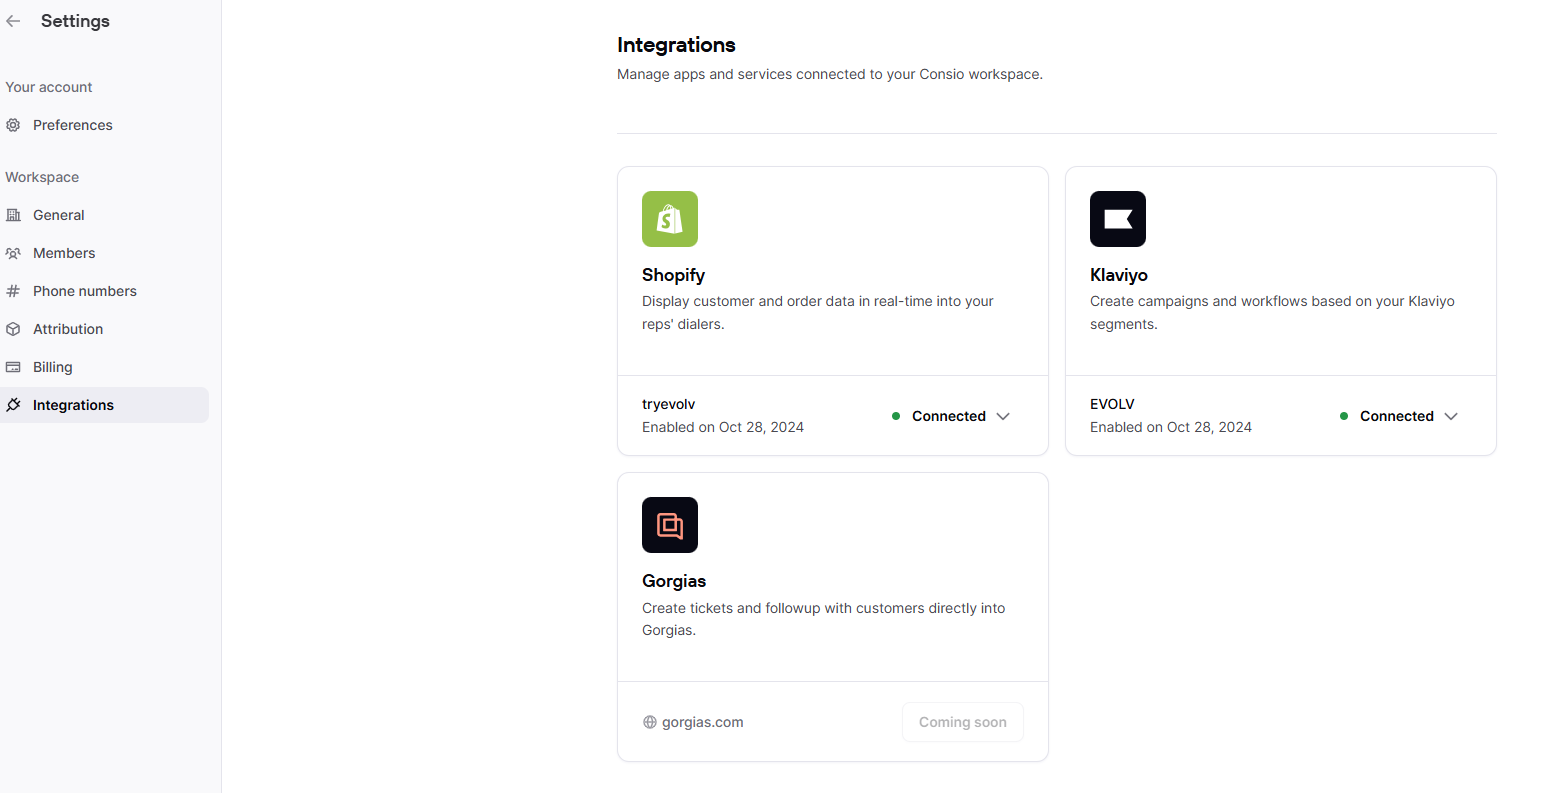Click the Attribution cube icon

13,329
